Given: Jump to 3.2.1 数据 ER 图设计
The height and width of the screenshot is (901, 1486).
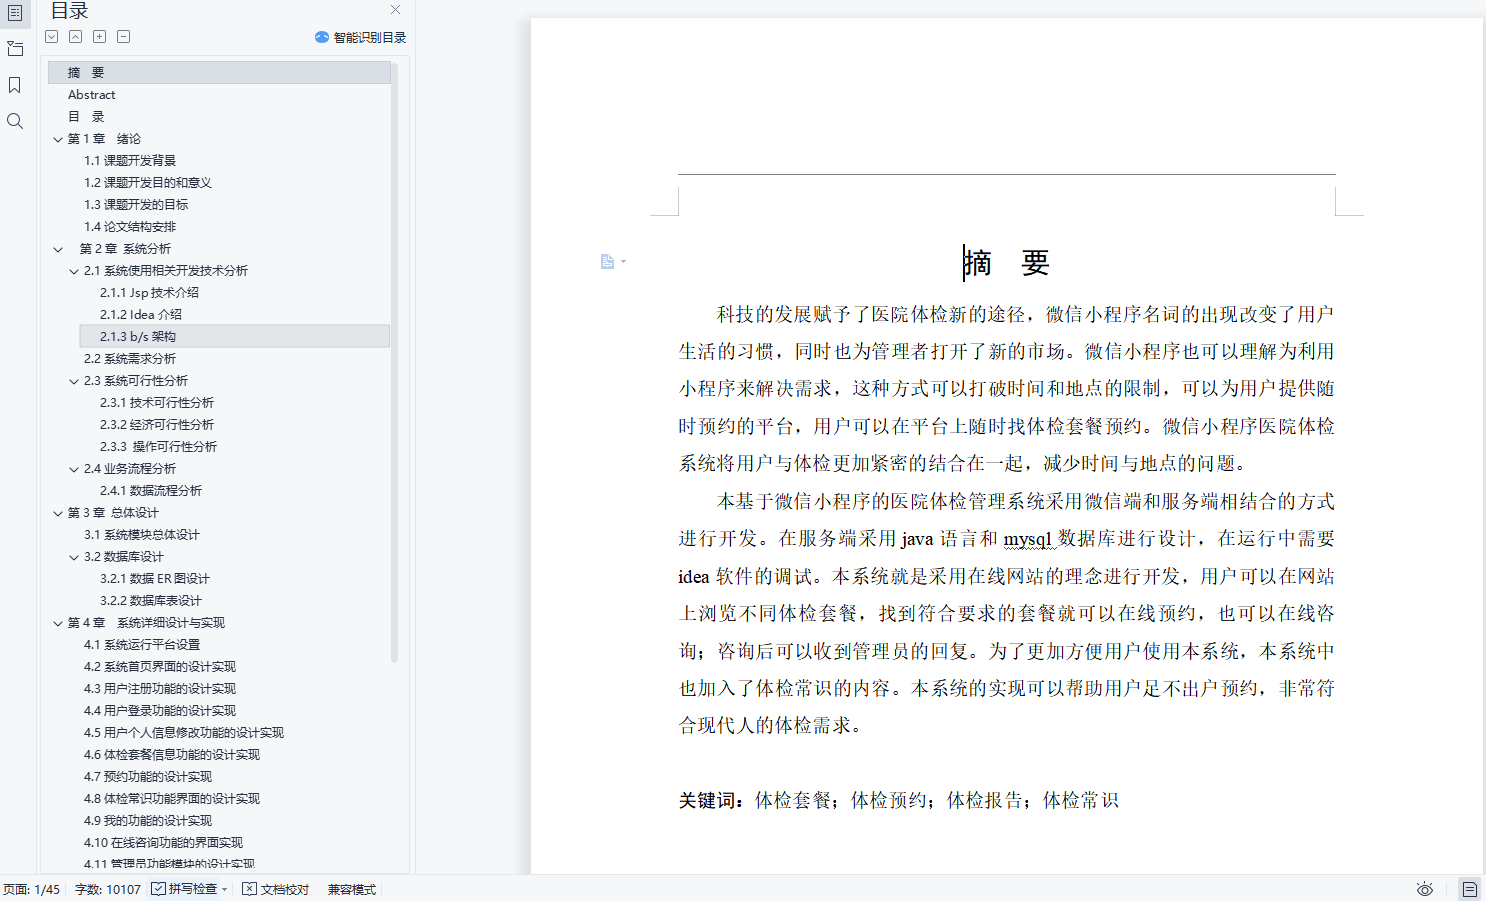Looking at the screenshot, I should click(155, 579).
